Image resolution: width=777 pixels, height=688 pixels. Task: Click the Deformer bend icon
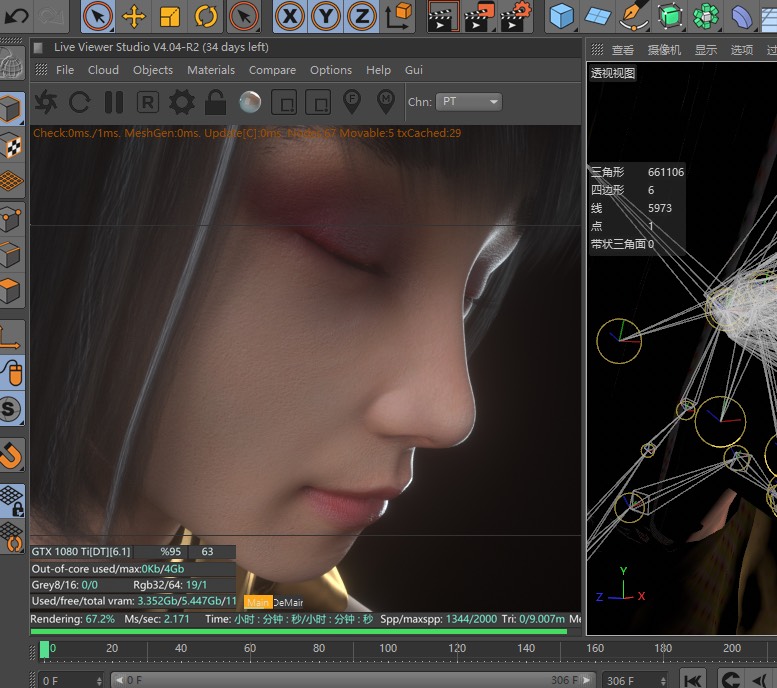pos(741,16)
